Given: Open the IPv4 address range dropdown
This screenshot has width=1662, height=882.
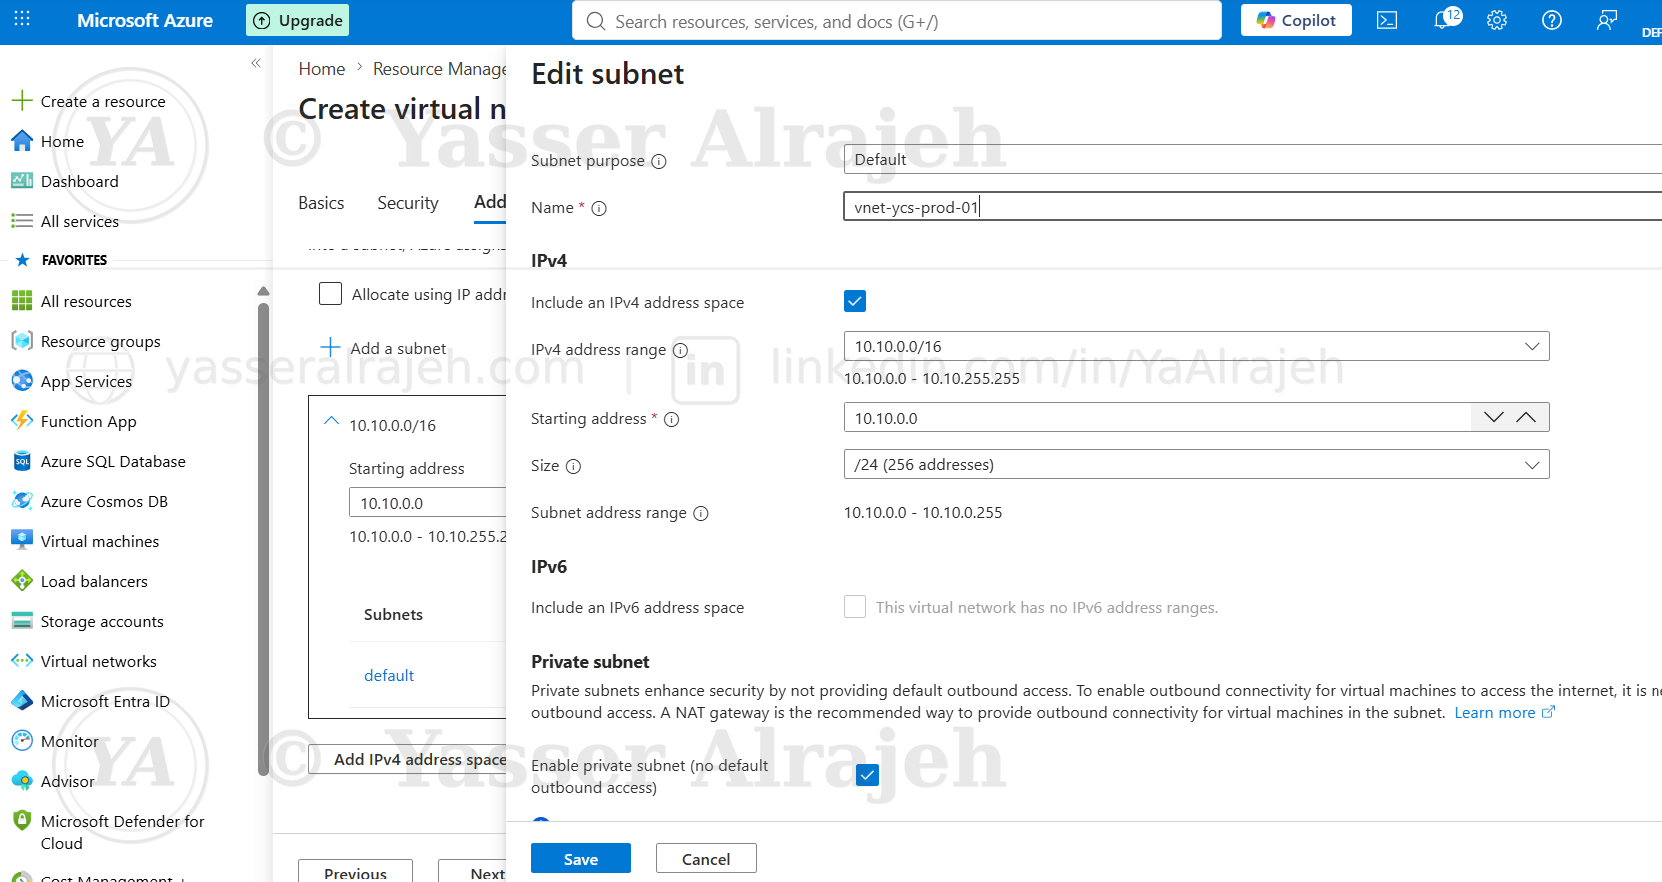Looking at the screenshot, I should coord(1196,346).
